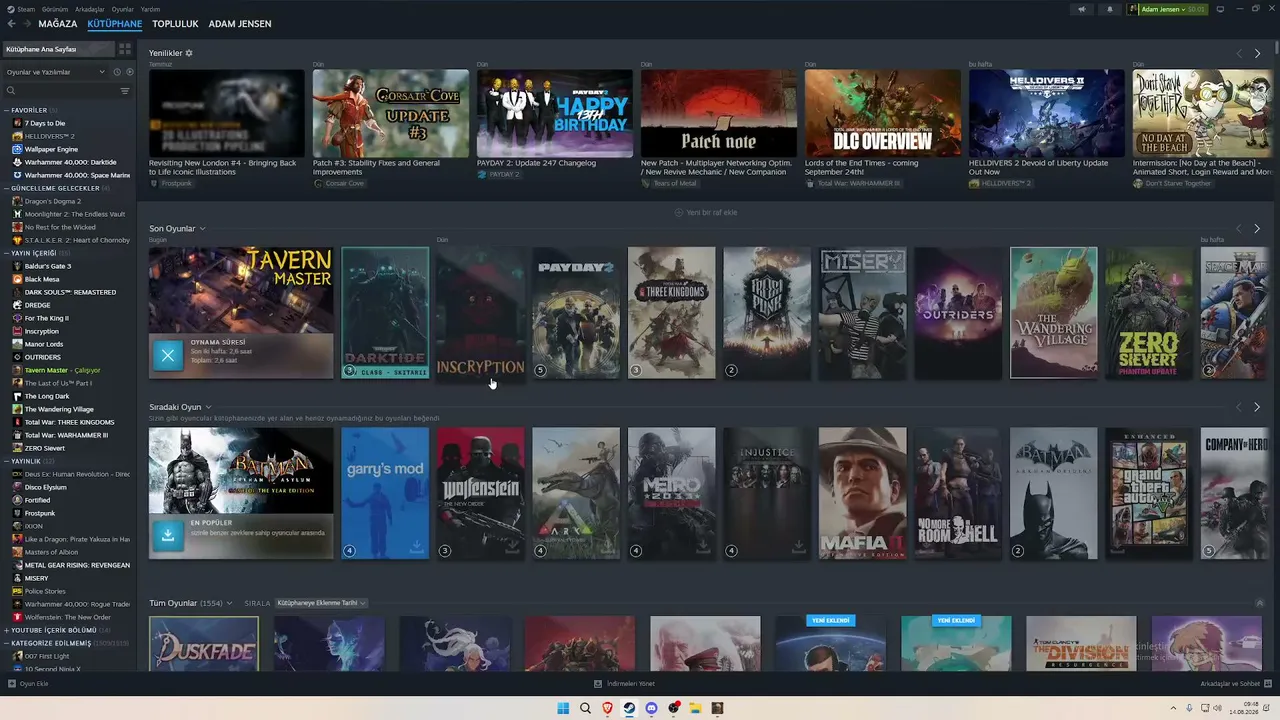Viewport: 1280px width, 720px height.
Task: Click Yeni bir raf ekle
Action: 705,213
